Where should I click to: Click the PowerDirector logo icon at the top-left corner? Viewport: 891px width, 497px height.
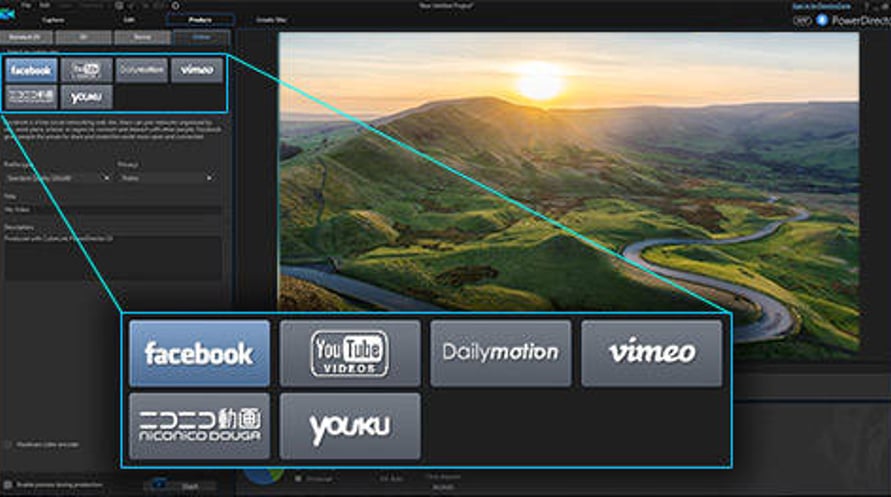pyautogui.click(x=7, y=14)
